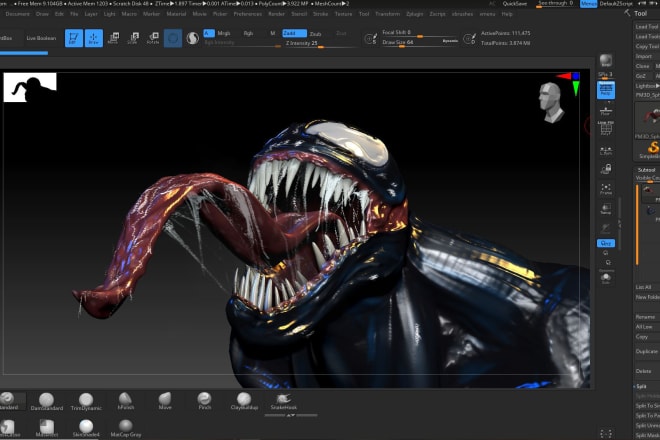Apply the MatCap Gray material
This screenshot has height=440, width=660.
click(x=125, y=429)
